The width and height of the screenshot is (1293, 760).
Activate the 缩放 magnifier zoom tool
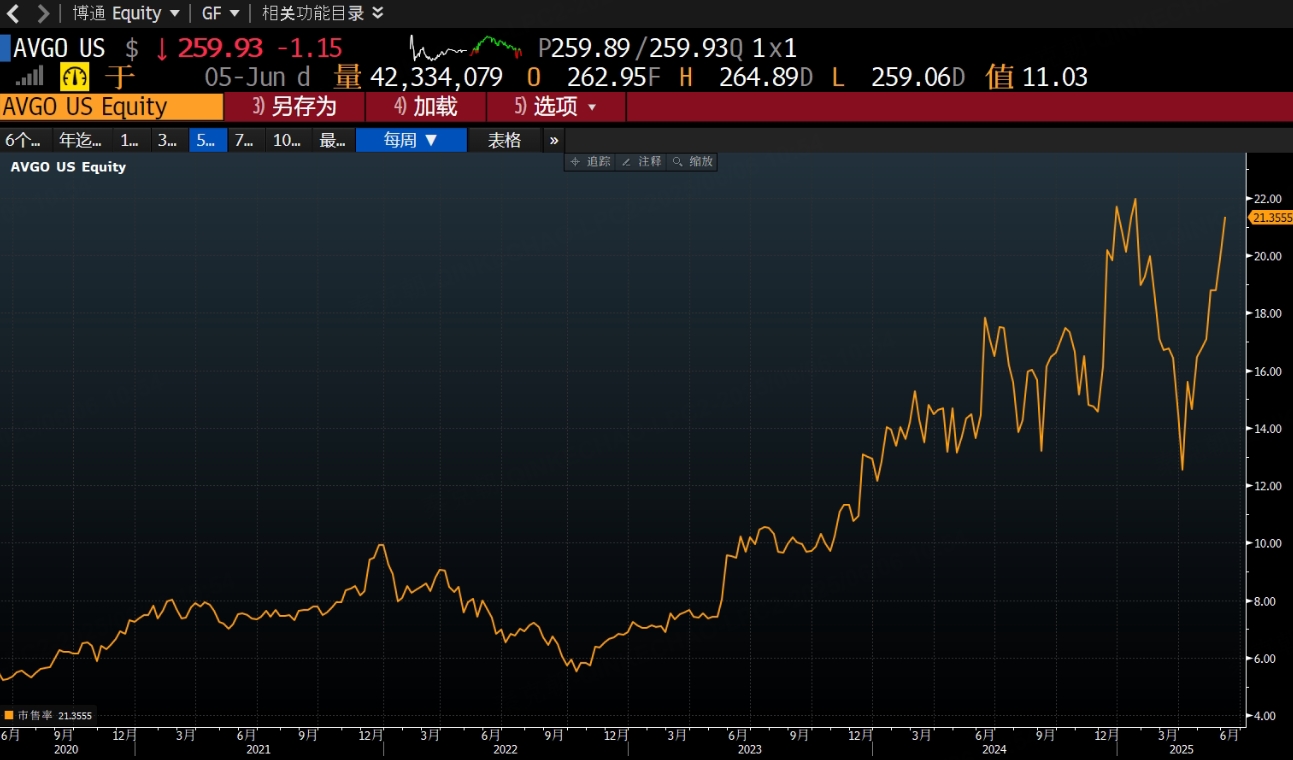[692, 161]
